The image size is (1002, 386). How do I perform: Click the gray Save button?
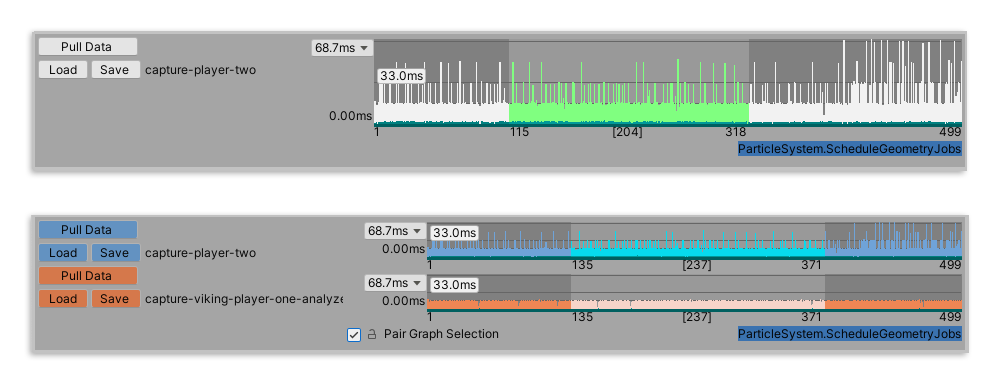tap(115, 70)
